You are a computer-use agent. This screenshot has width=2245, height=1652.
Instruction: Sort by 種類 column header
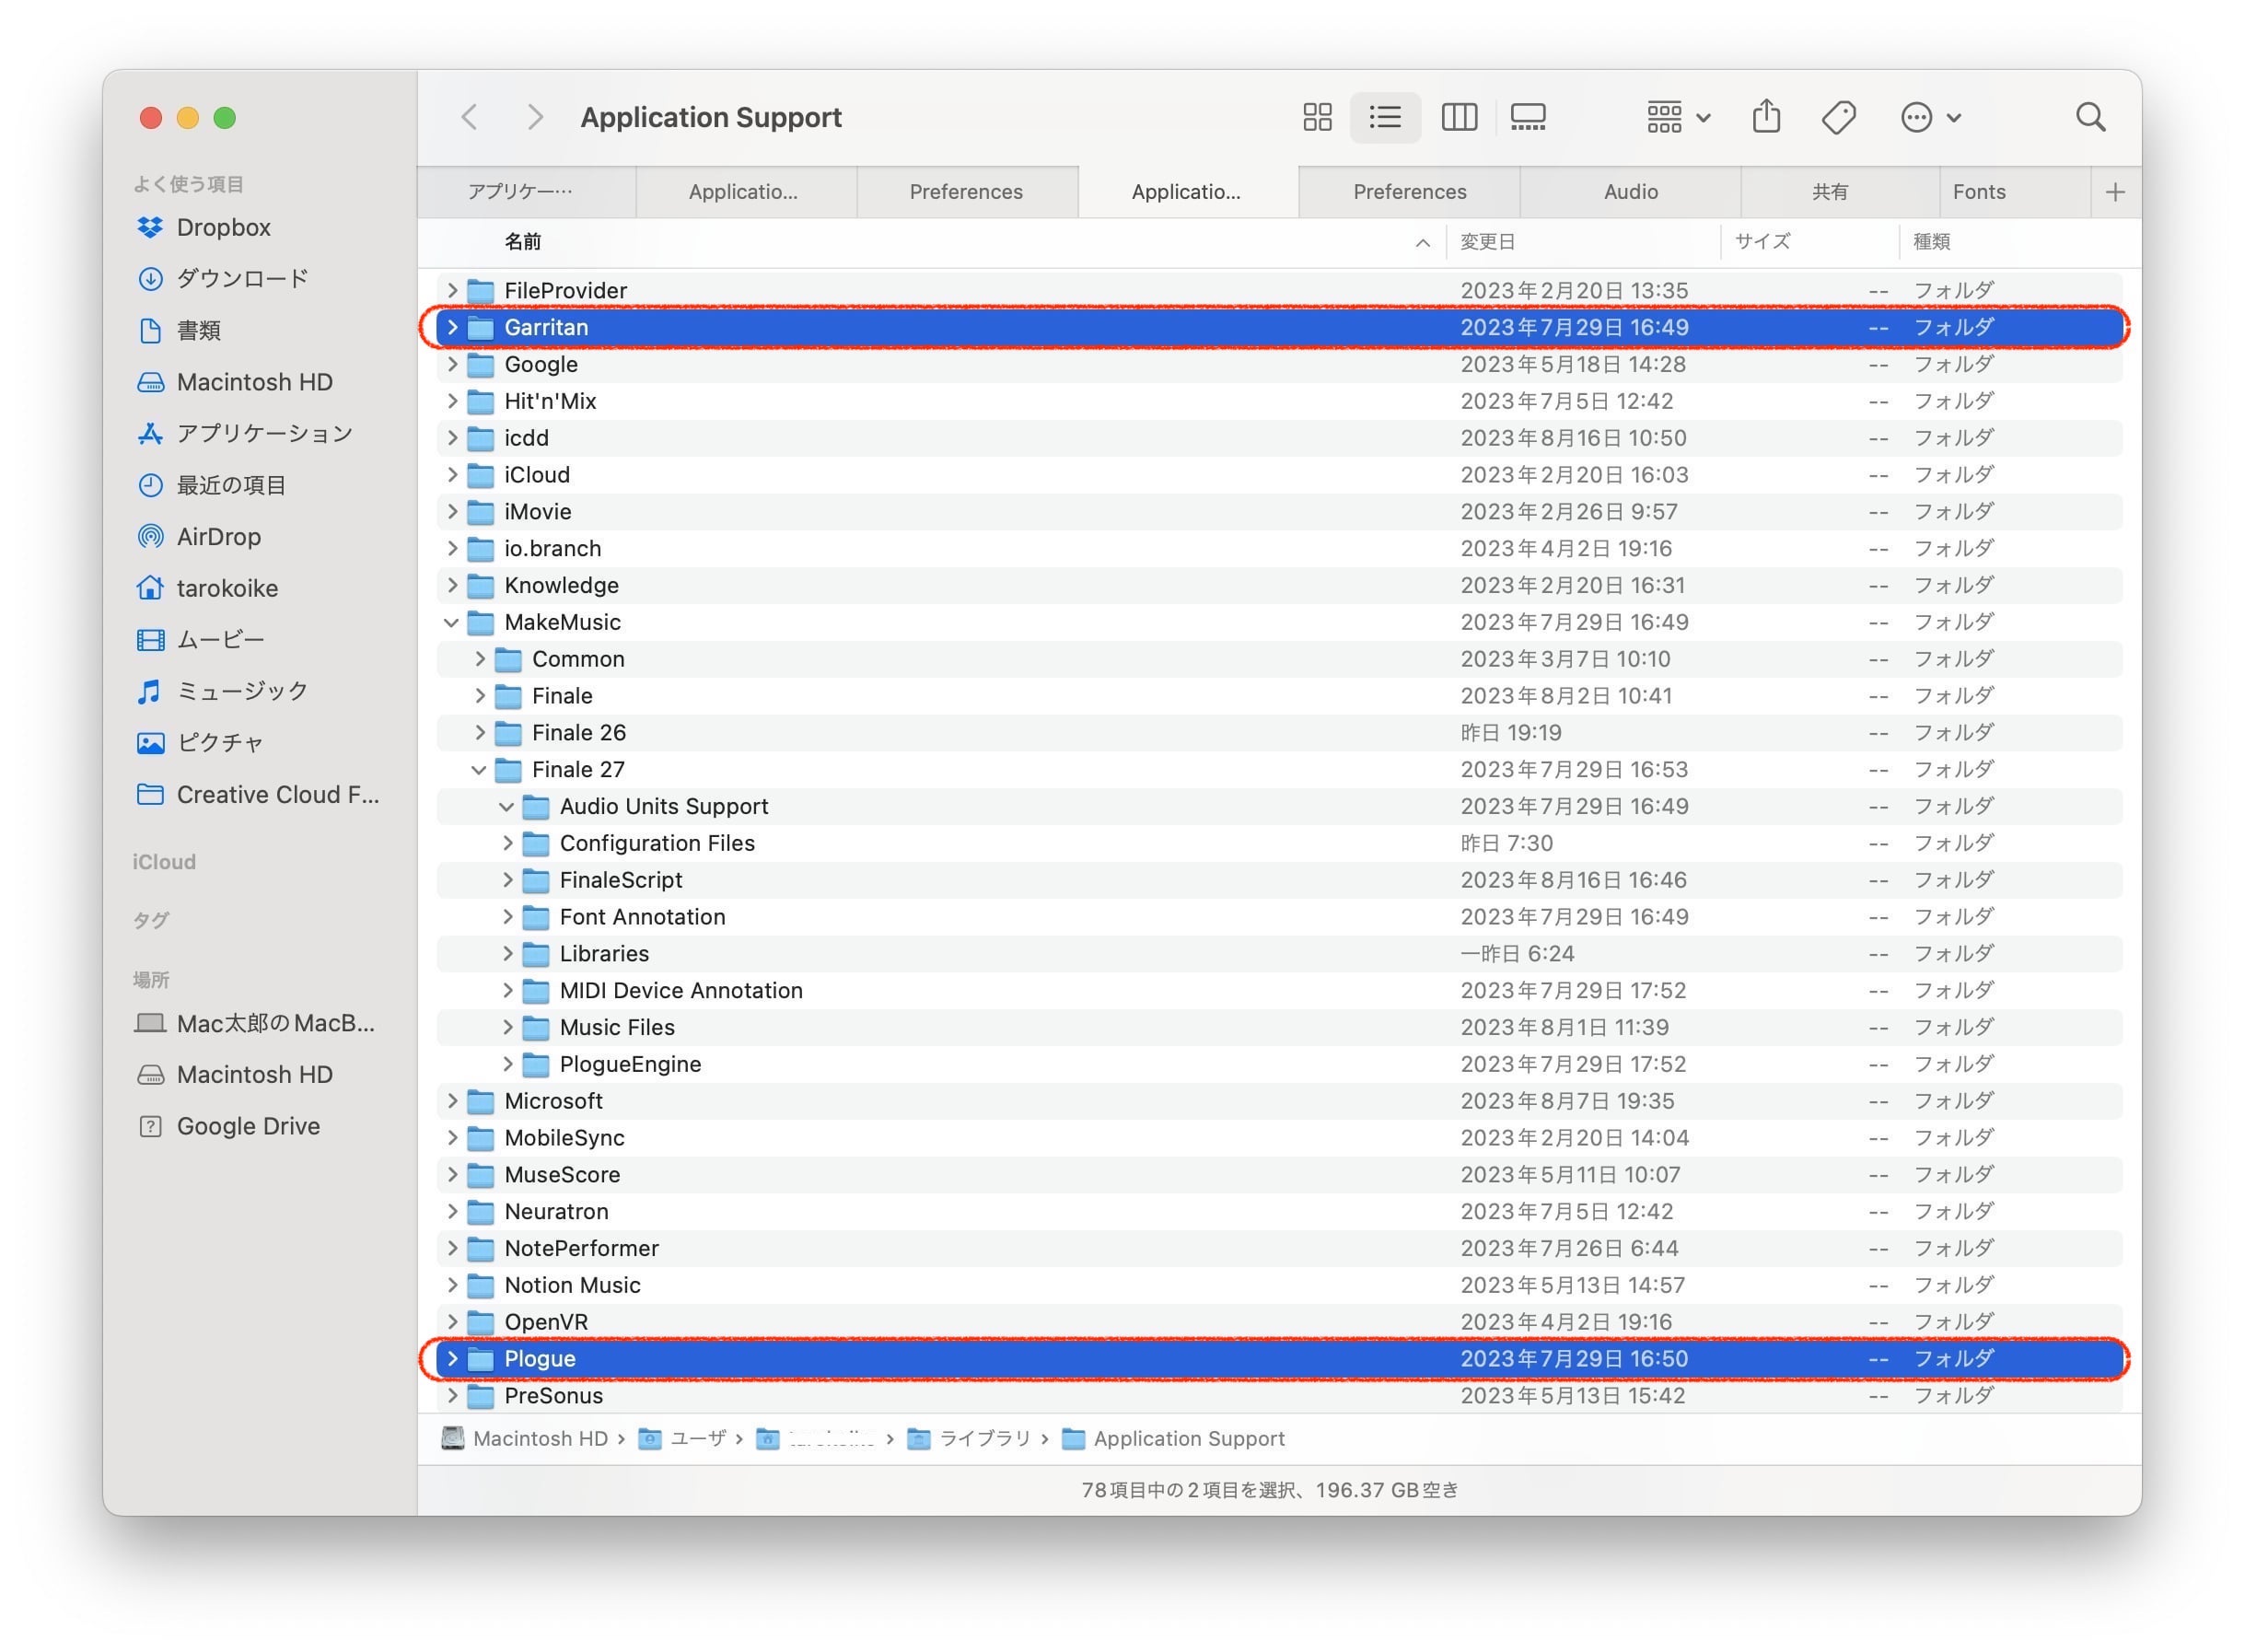coord(1931,242)
